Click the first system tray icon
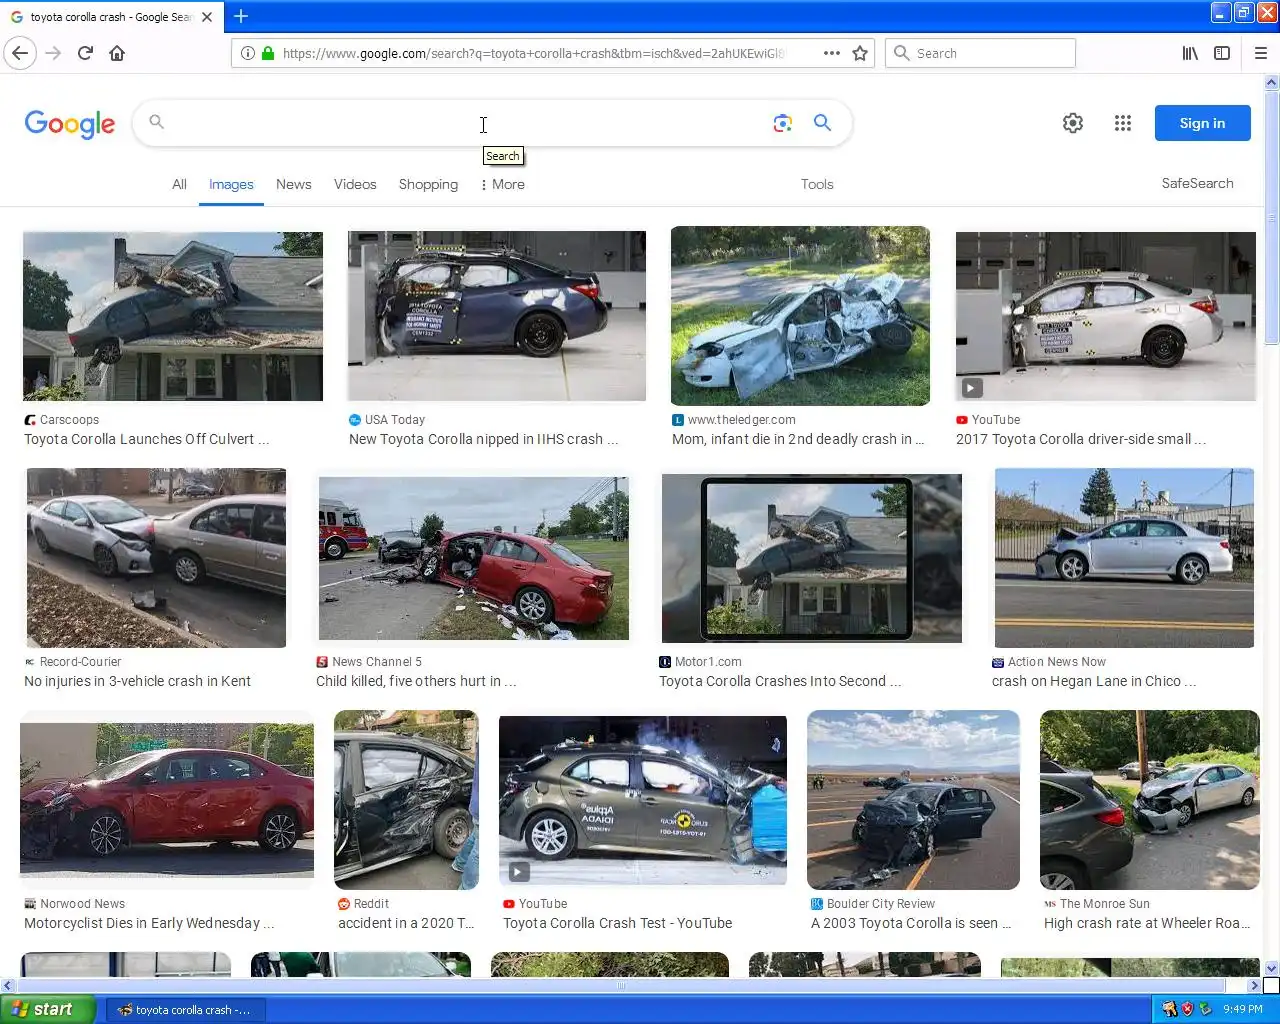The image size is (1280, 1024). 1169,1009
